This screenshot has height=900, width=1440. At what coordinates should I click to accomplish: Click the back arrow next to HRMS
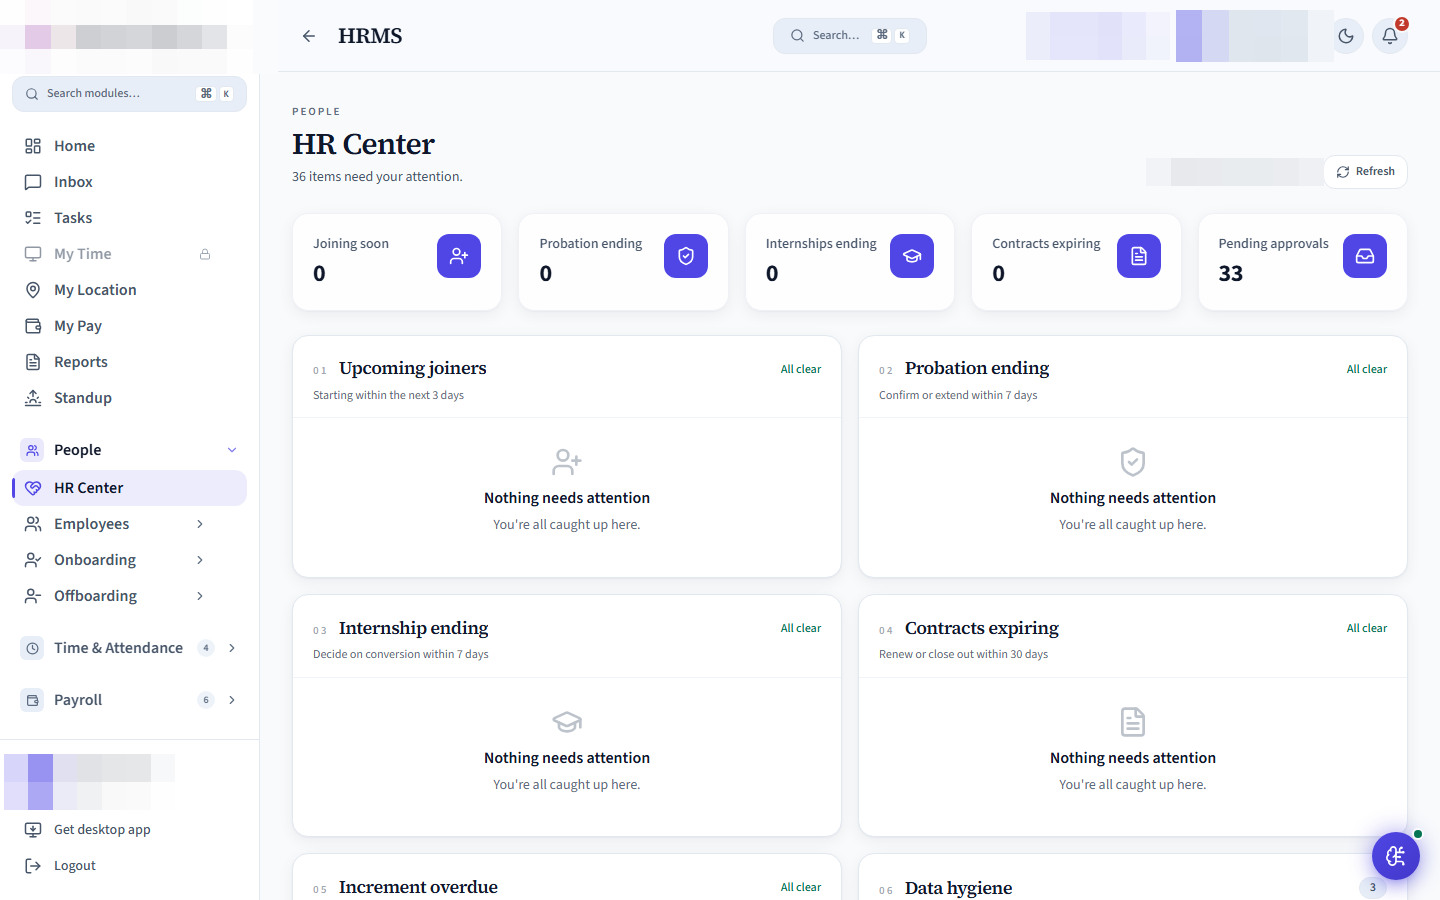tap(309, 36)
